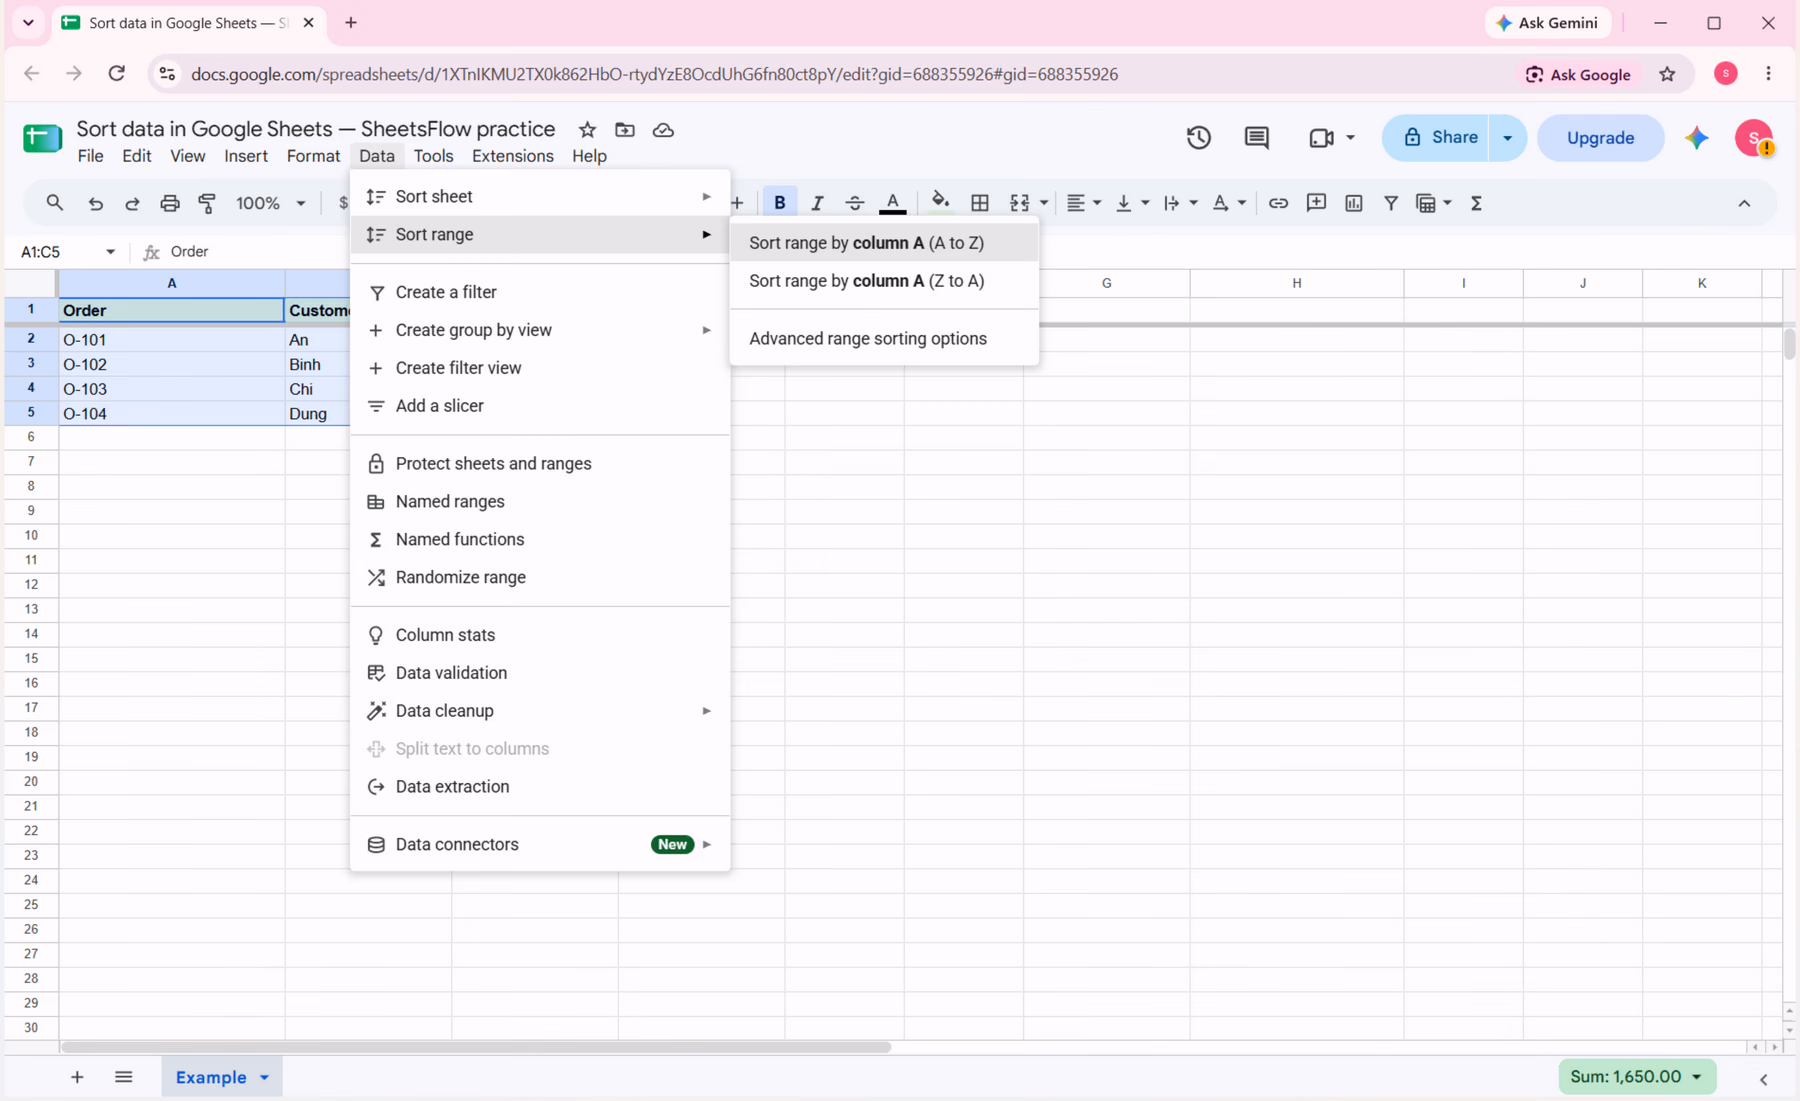Image resolution: width=1800 pixels, height=1101 pixels.
Task: Add a new sheet with plus button
Action: [x=77, y=1077]
